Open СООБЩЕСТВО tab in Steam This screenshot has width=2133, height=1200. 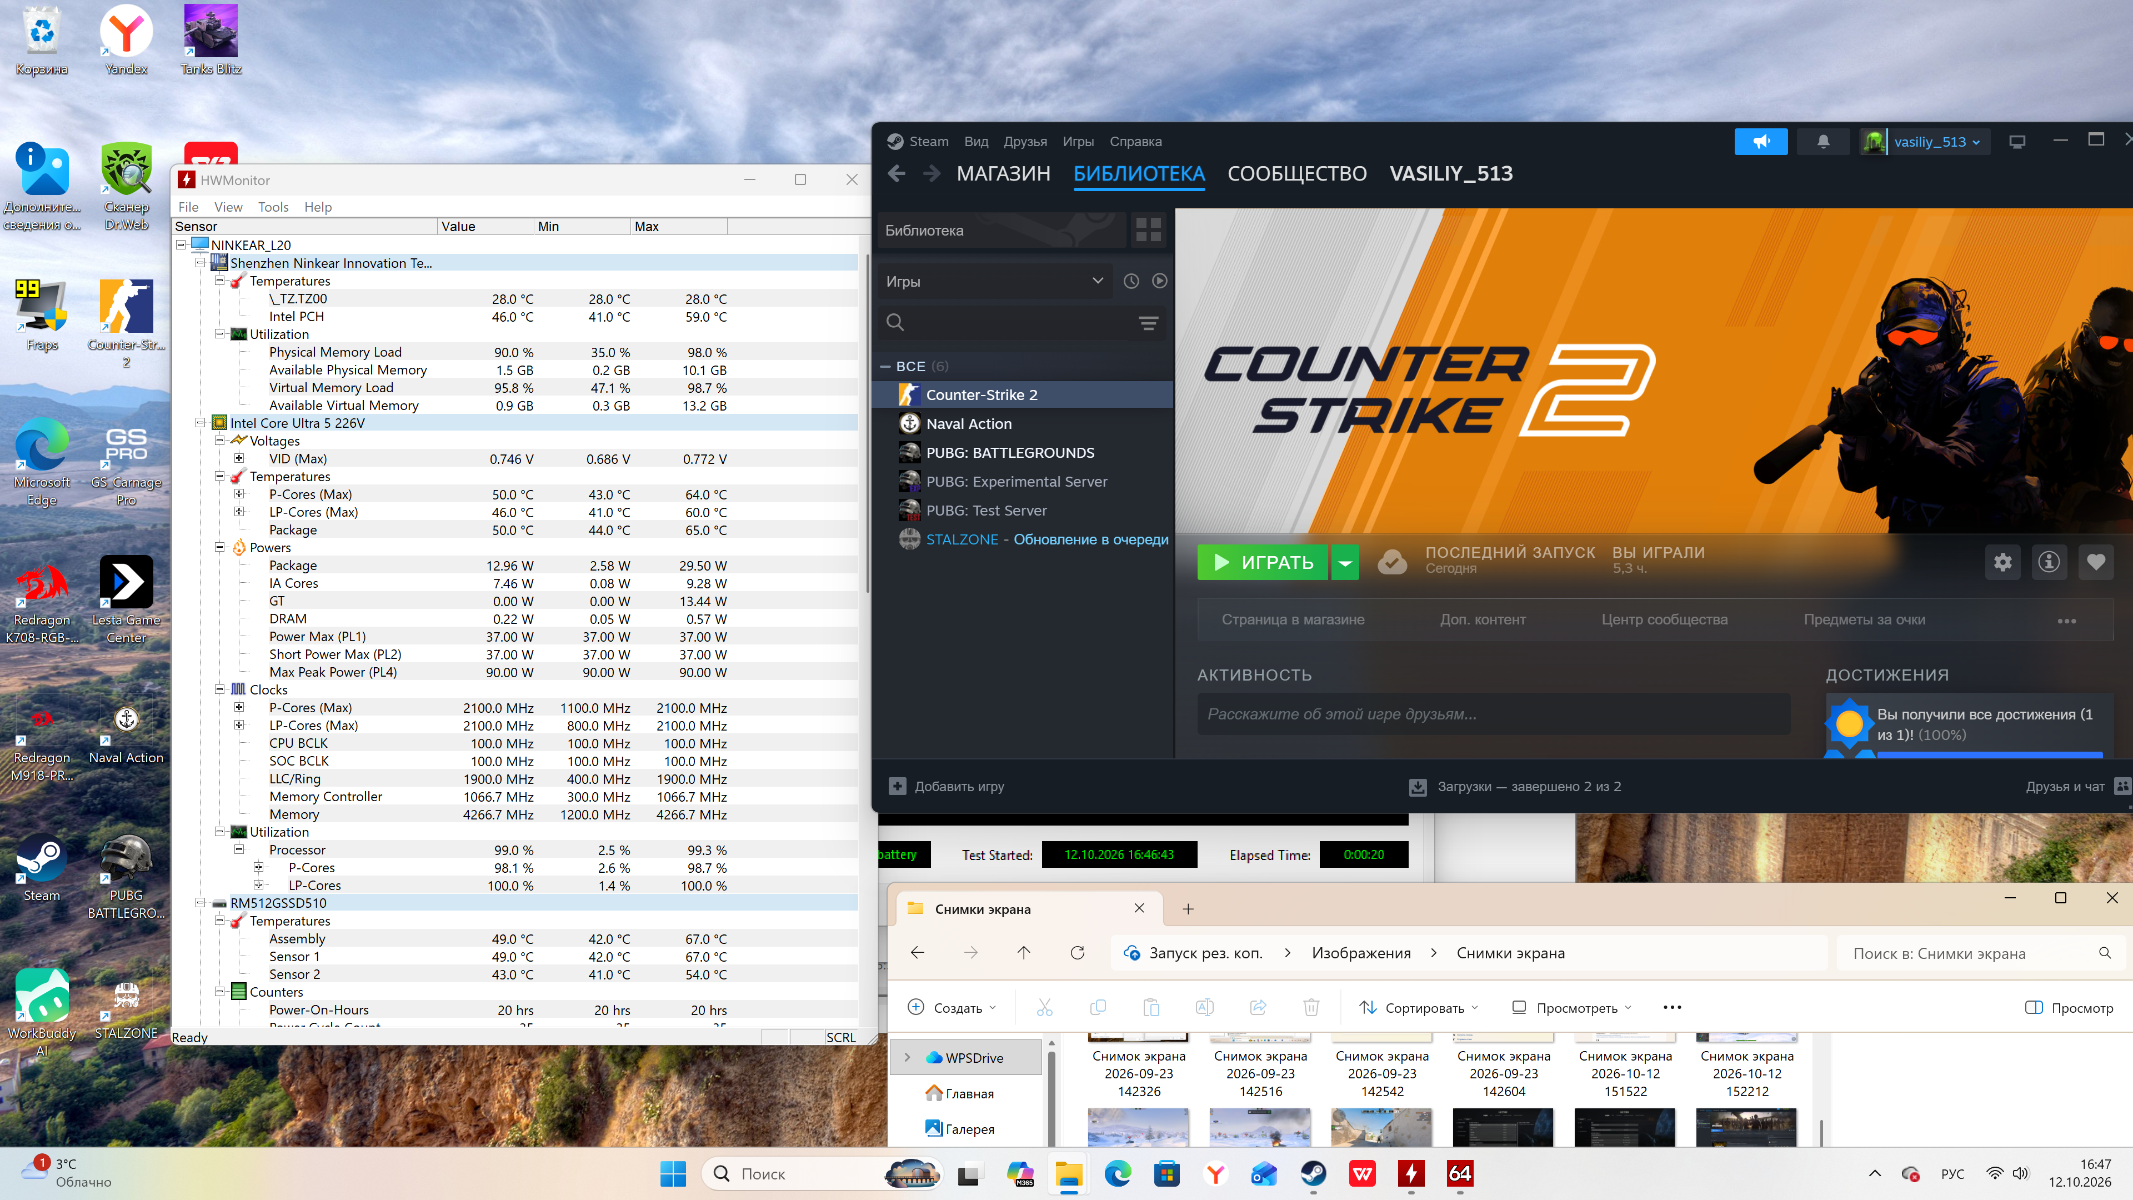1297,174
